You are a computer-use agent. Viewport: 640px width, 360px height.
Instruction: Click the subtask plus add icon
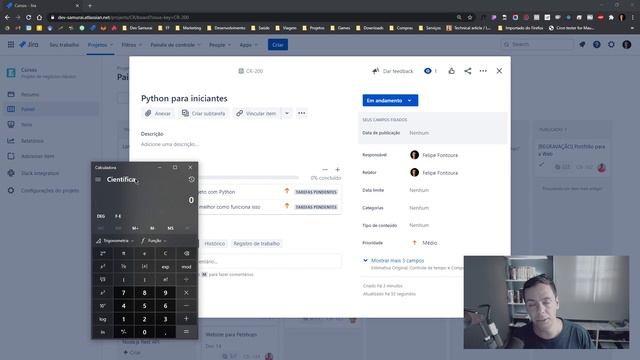338,169
